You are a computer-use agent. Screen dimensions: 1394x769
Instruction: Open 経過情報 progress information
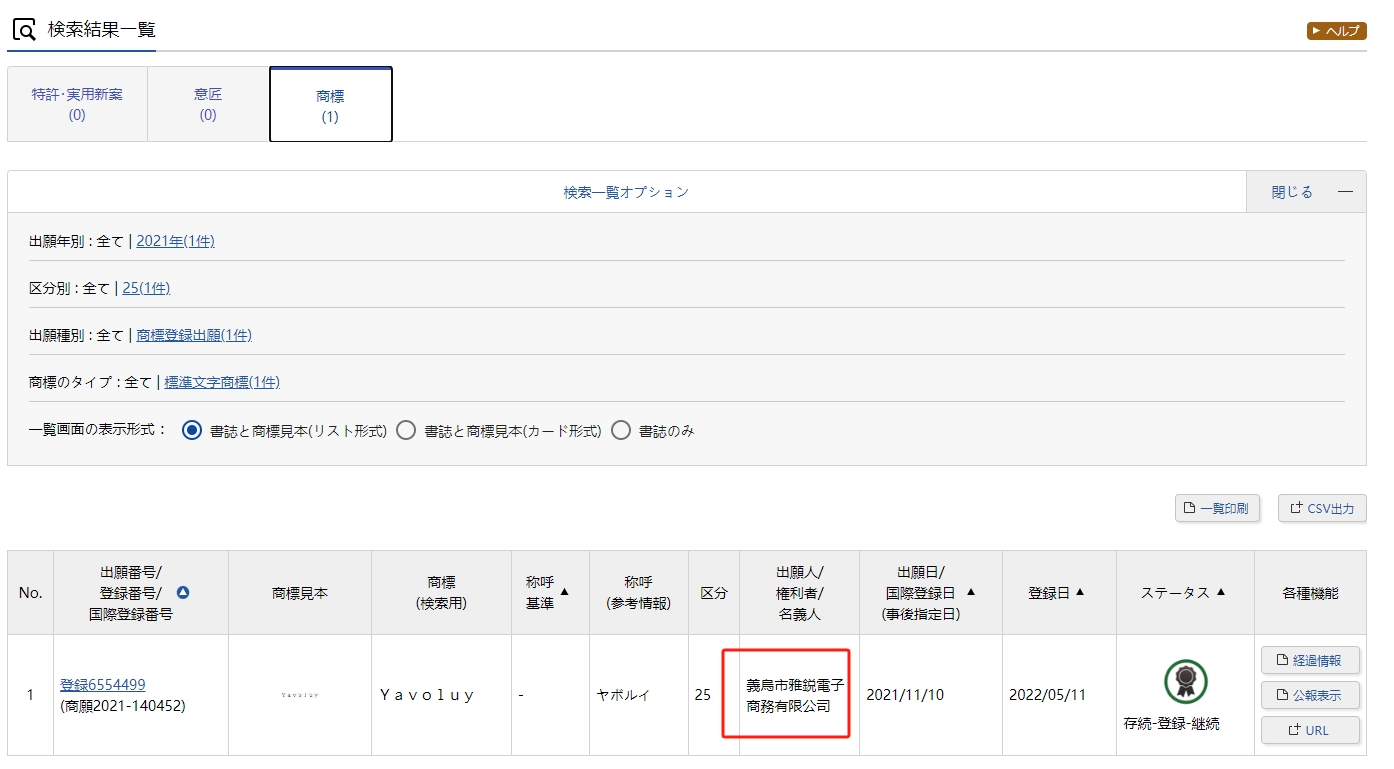point(1310,661)
